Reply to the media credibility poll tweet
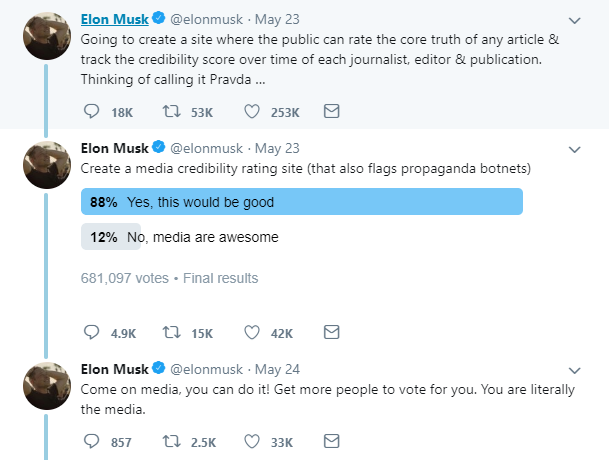Viewport: 609px width, 460px height. (x=90, y=332)
